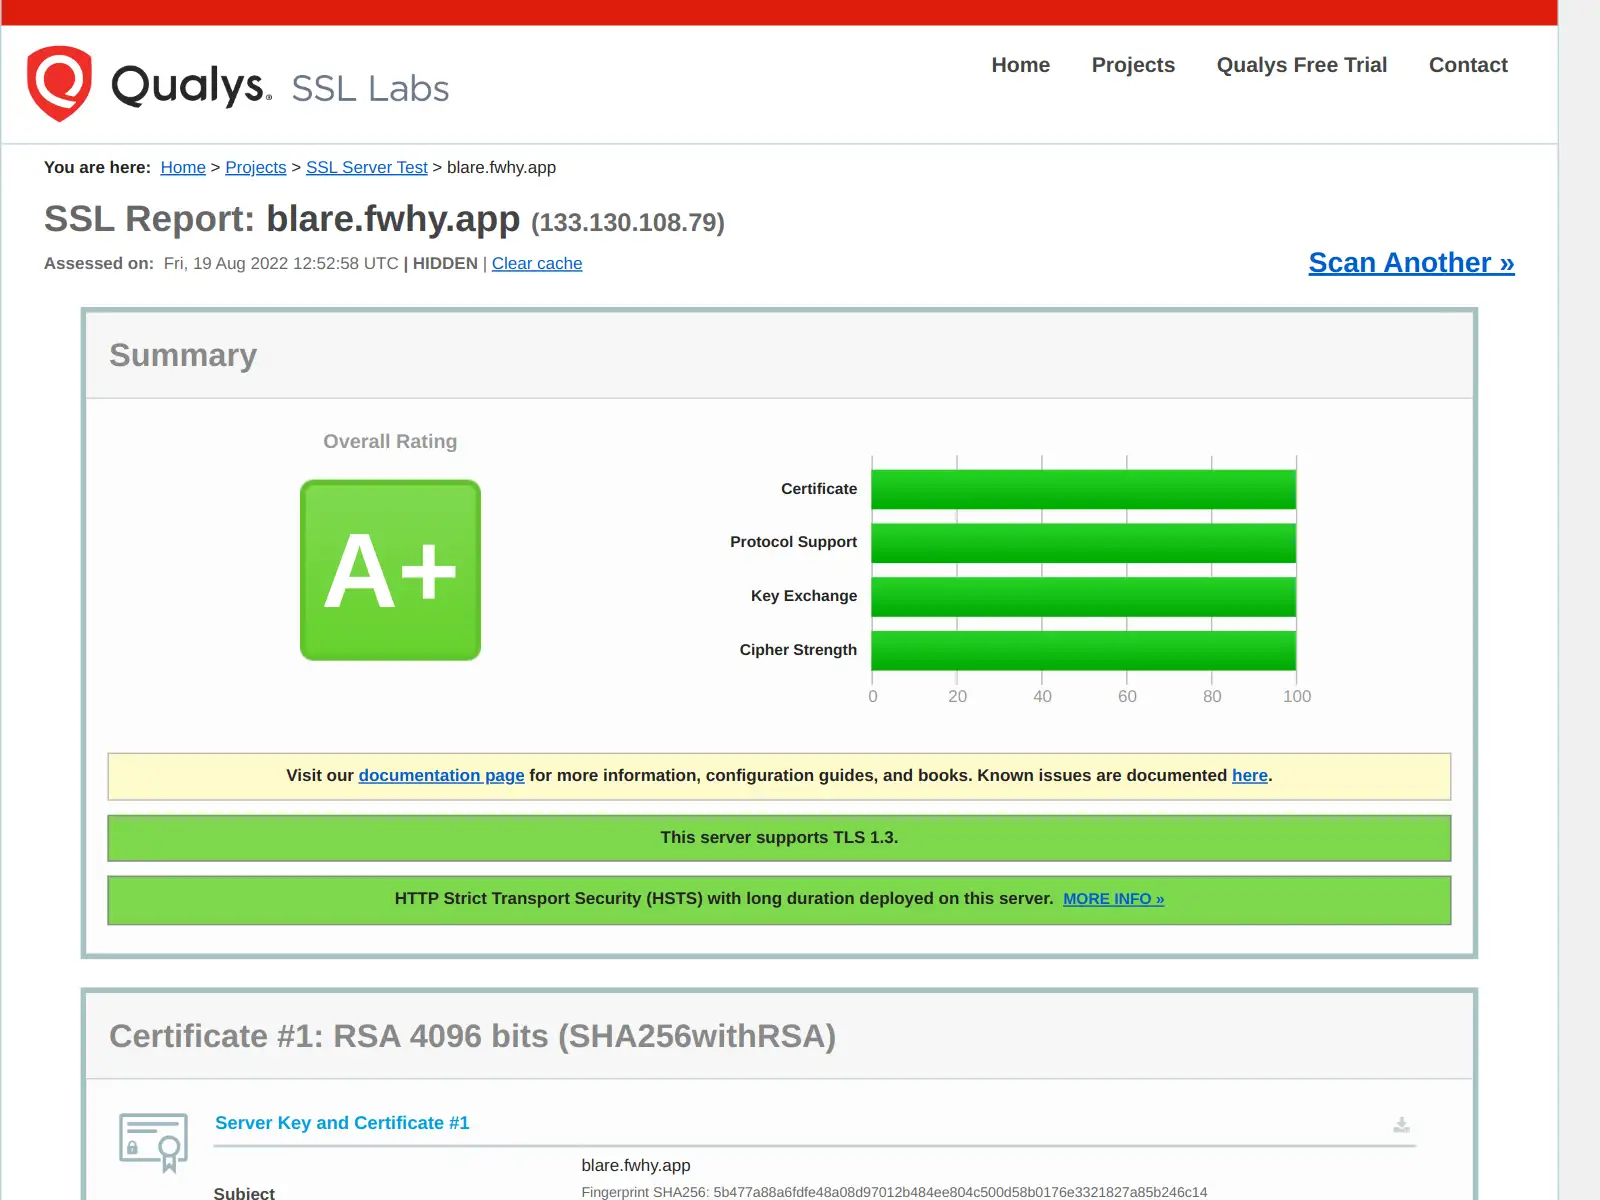Open known issues 'here' link
The image size is (1600, 1200).
[1249, 775]
